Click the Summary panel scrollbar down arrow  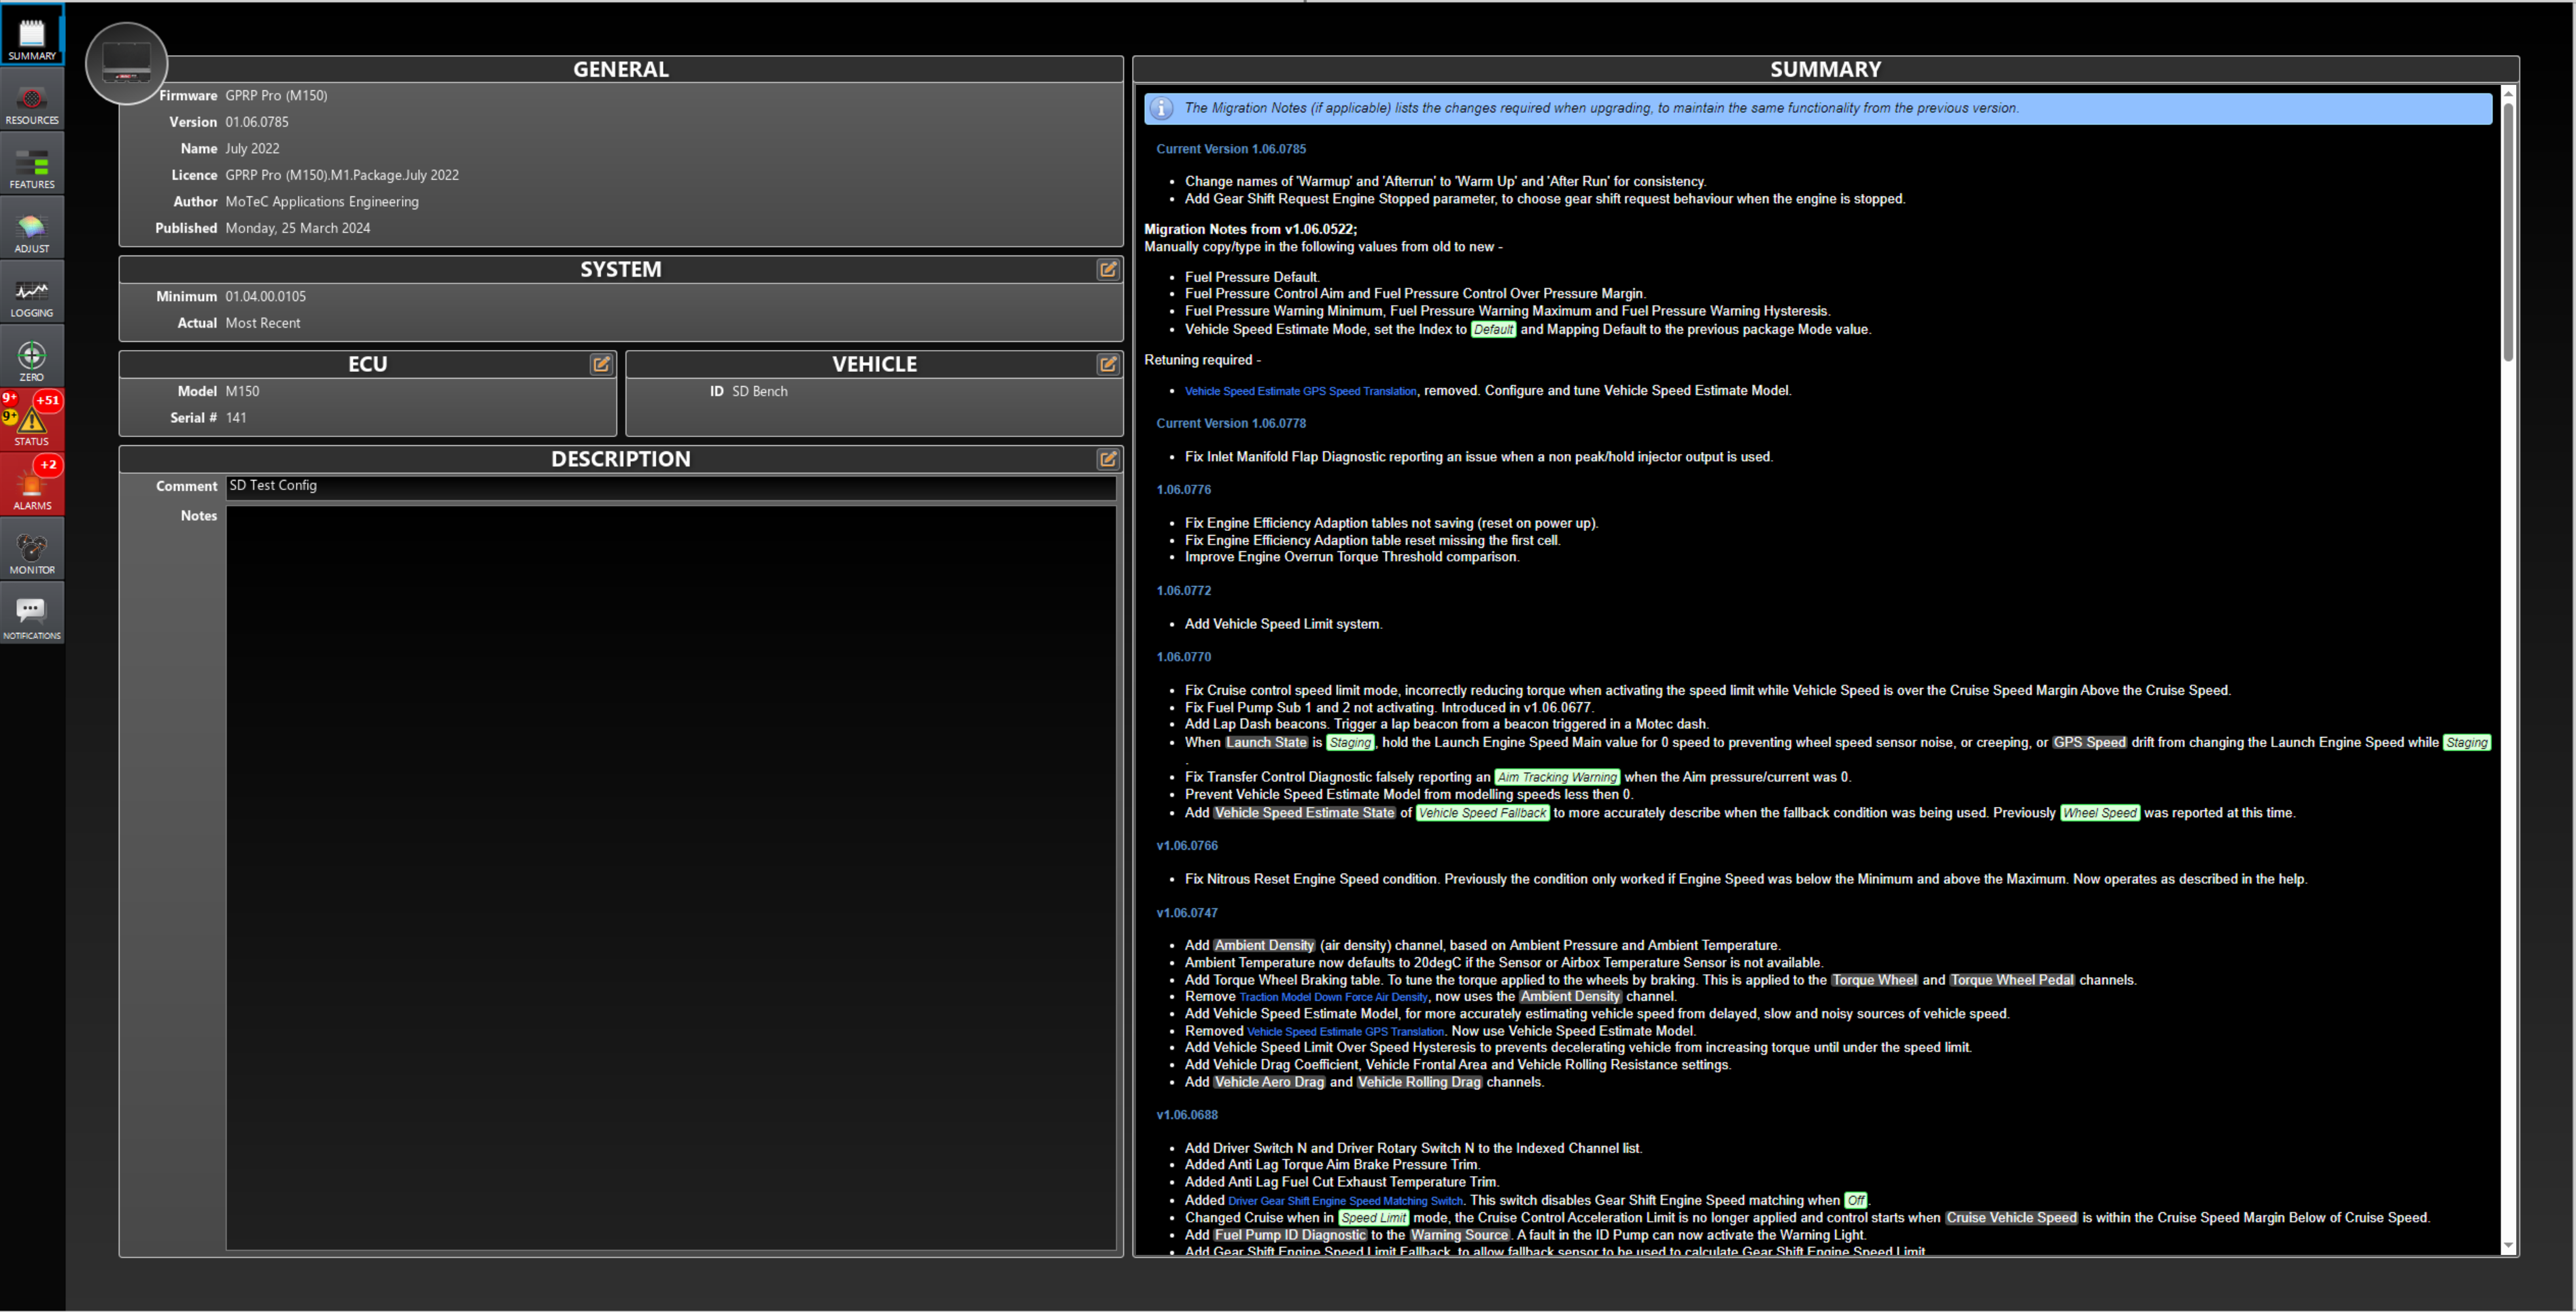pos(2507,1246)
